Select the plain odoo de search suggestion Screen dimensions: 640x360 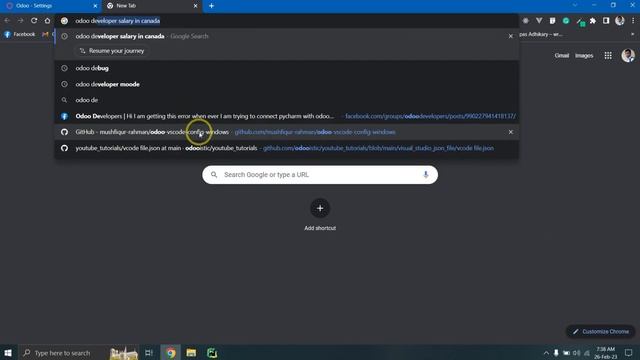pos(286,100)
